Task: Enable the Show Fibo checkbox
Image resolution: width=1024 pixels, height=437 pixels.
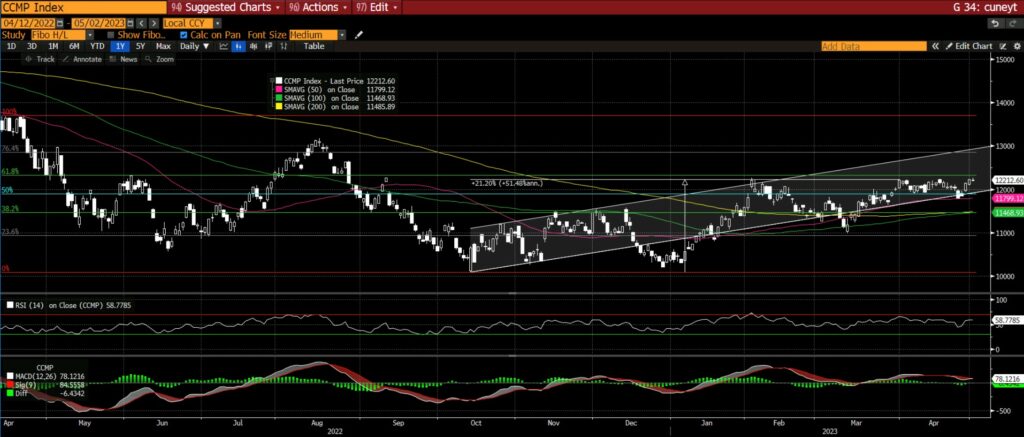Action: click(110, 34)
